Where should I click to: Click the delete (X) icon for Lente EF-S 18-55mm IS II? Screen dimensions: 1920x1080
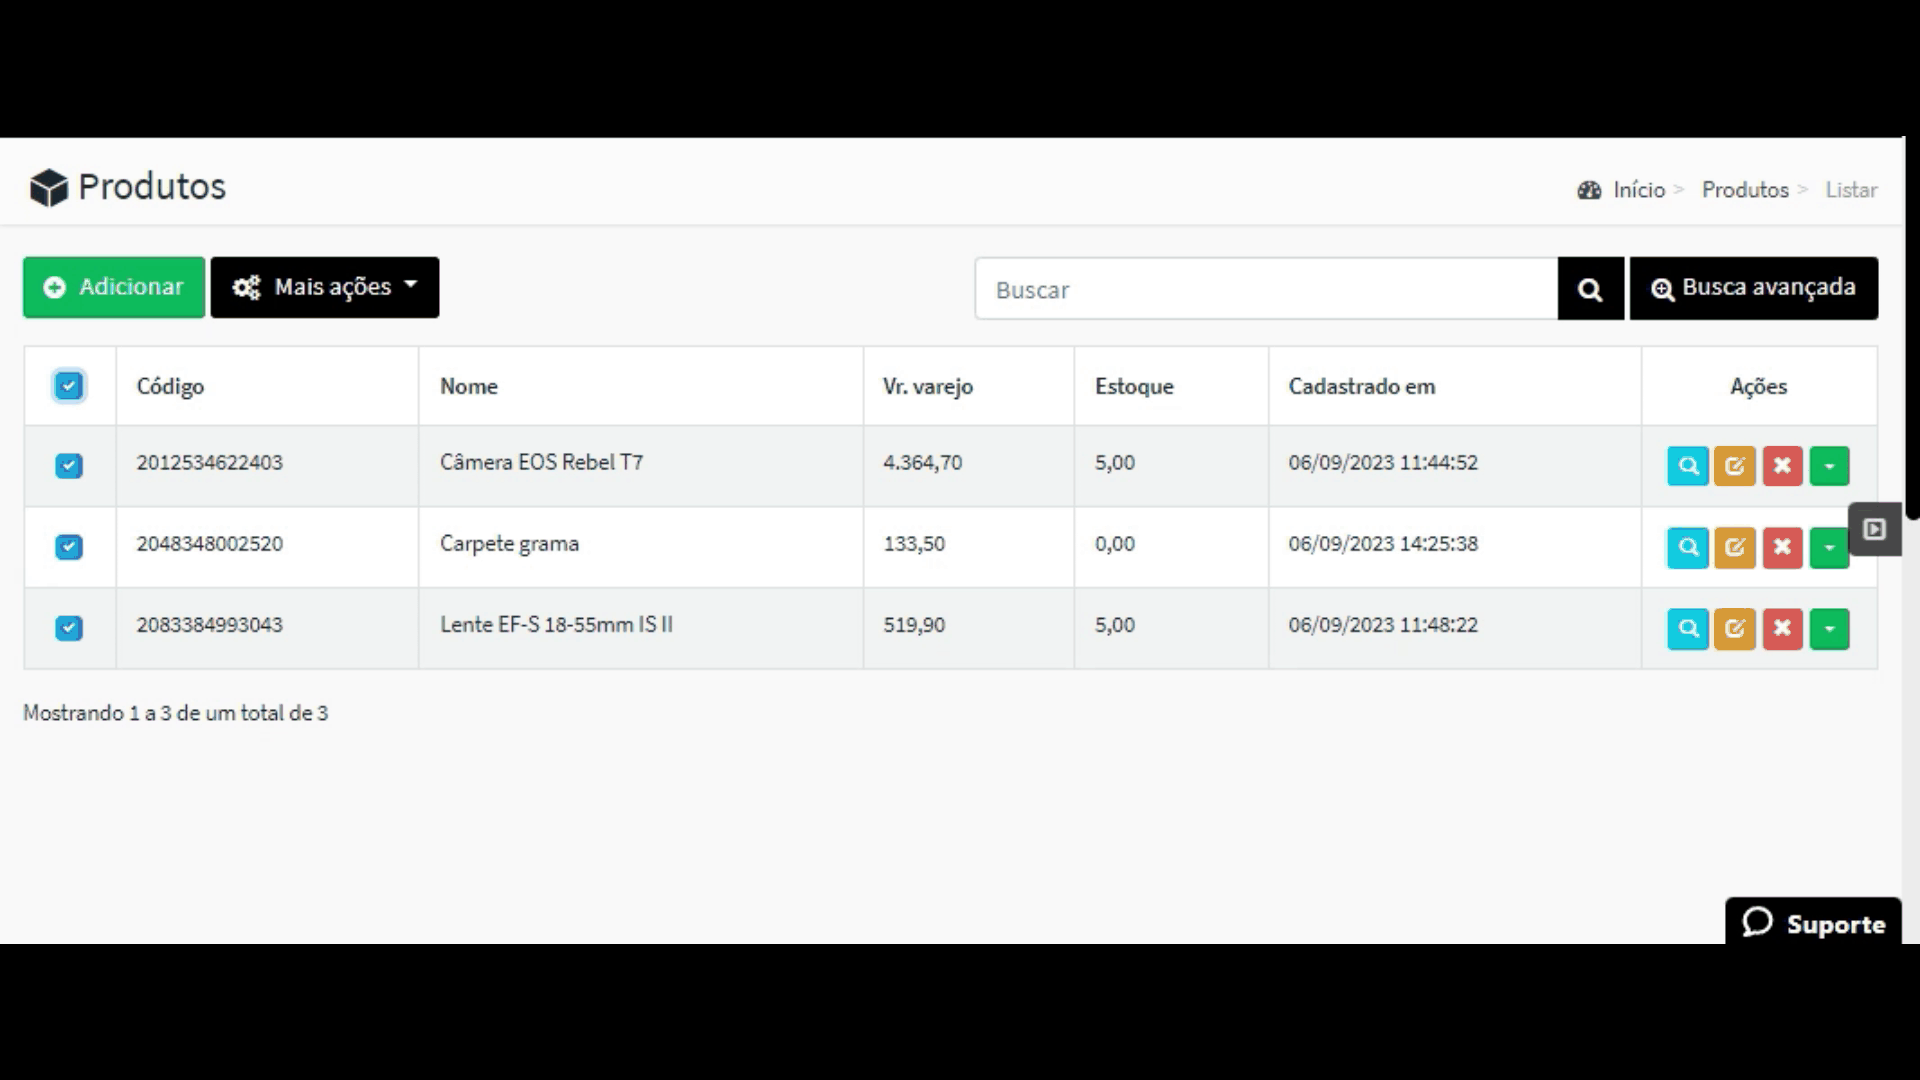point(1780,628)
